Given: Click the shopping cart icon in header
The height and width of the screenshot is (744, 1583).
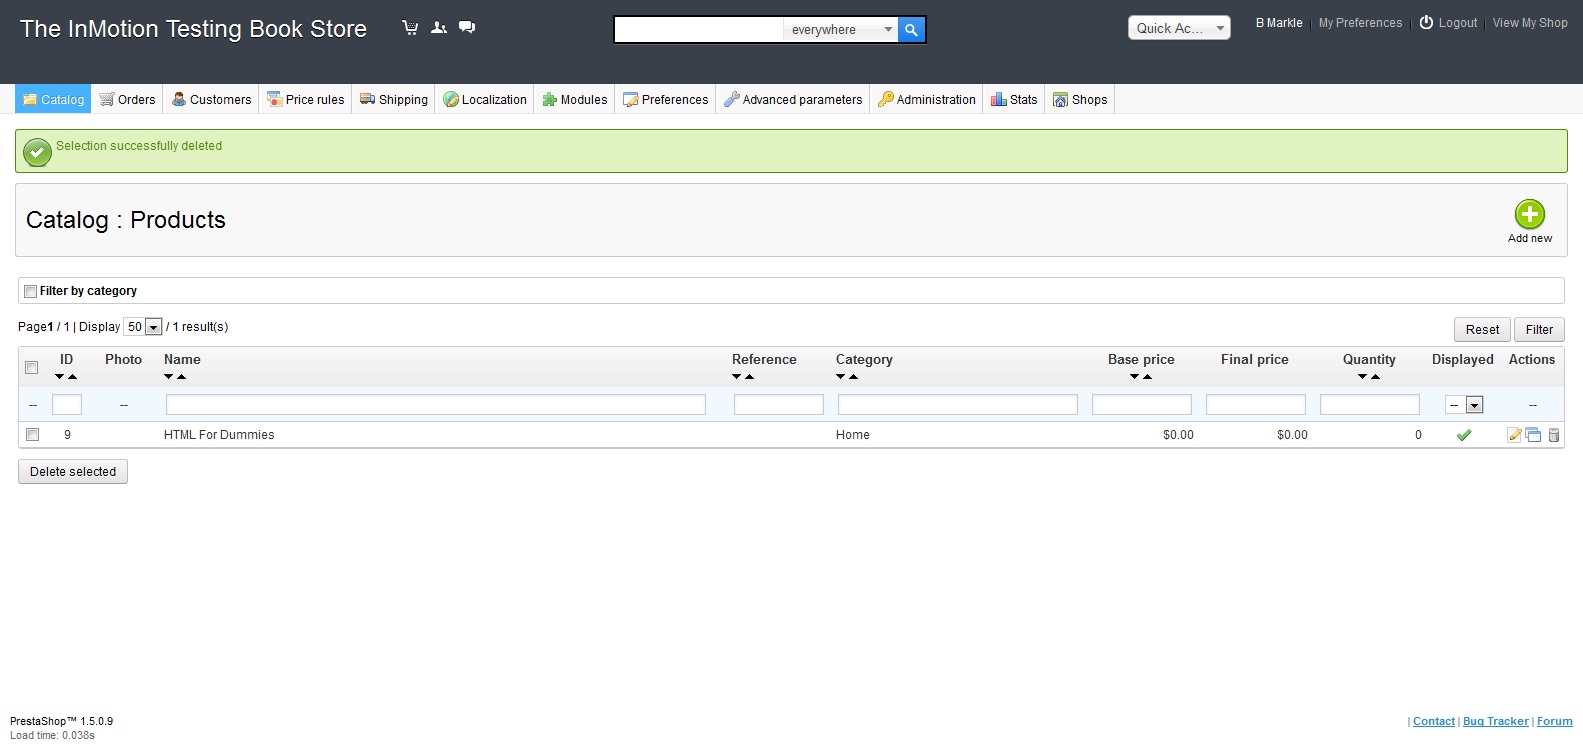Looking at the screenshot, I should [x=410, y=28].
